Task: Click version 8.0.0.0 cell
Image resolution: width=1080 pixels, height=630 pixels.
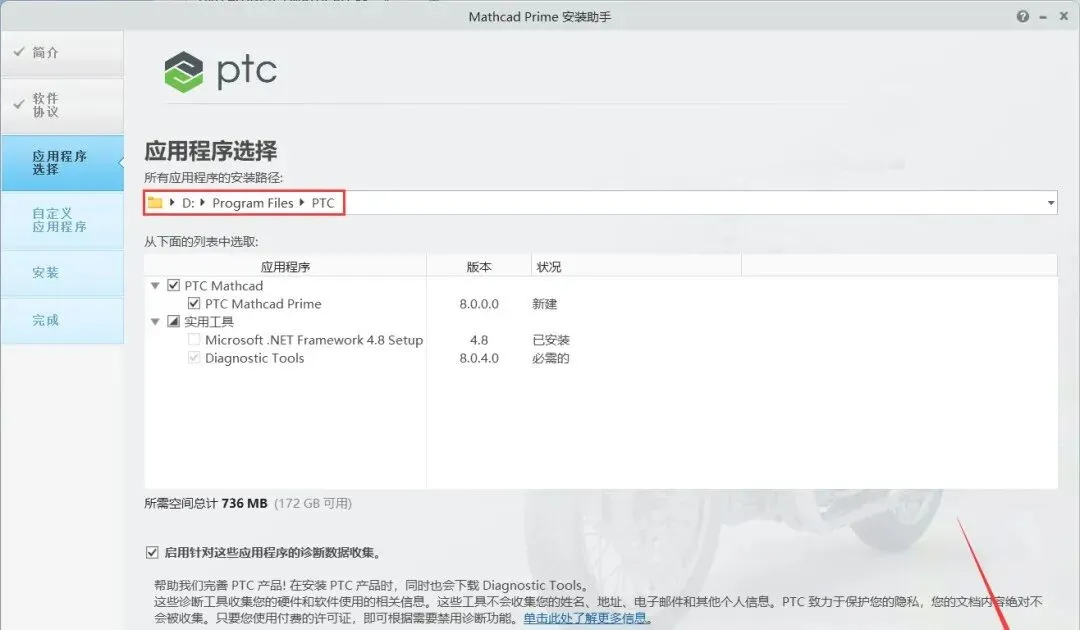Action: point(479,304)
